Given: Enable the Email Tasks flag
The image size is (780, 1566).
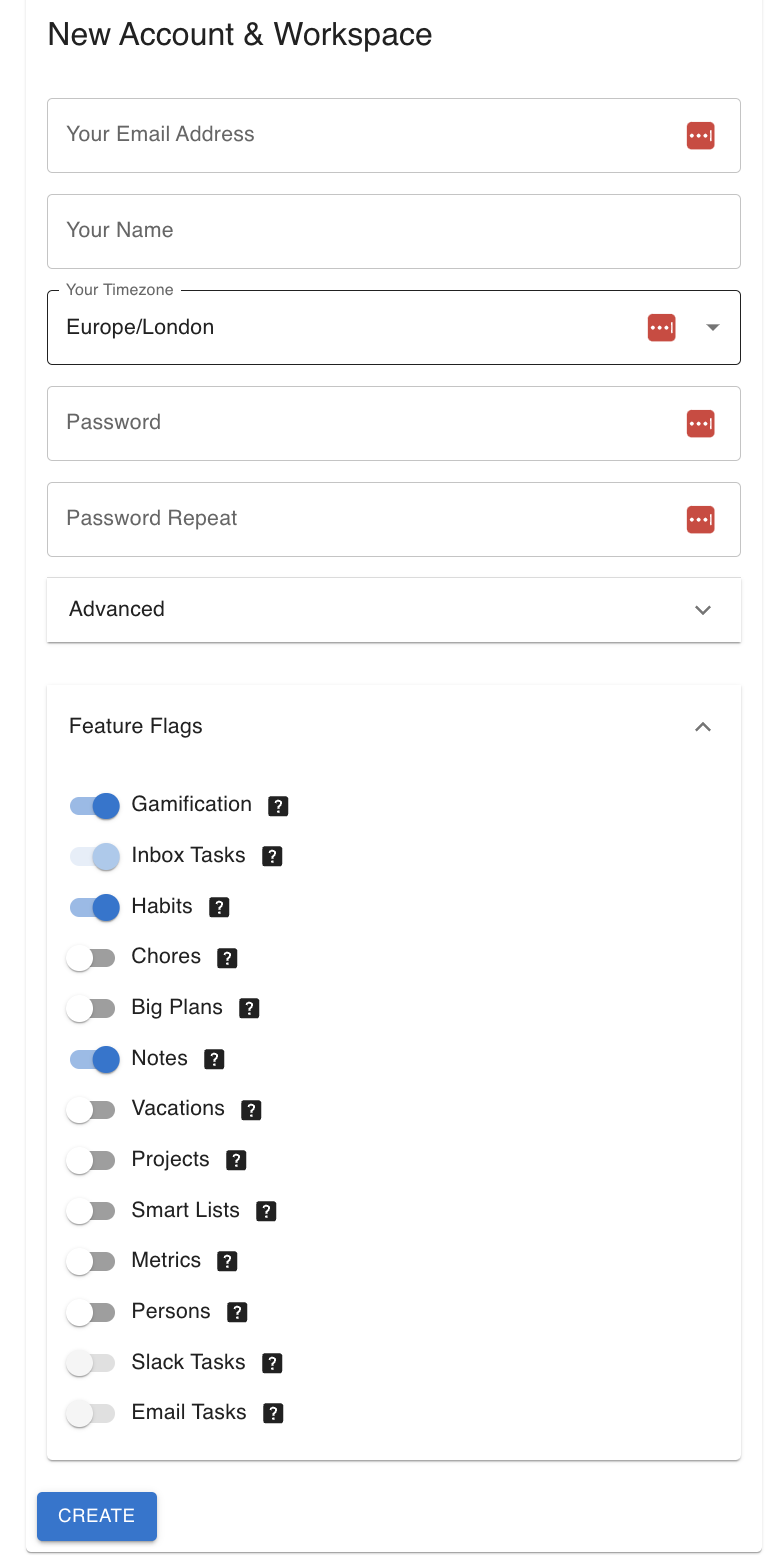Looking at the screenshot, I should pyautogui.click(x=92, y=1413).
